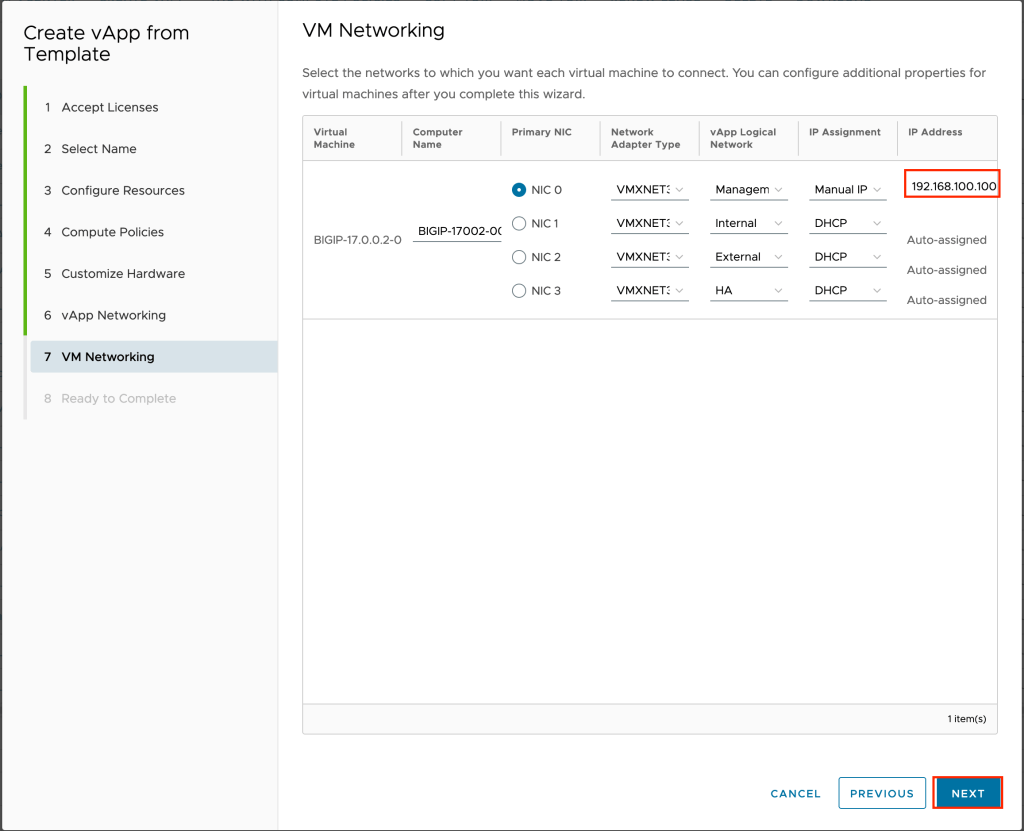
Task: Select NIC 1 as primary NIC
Action: pos(518,223)
